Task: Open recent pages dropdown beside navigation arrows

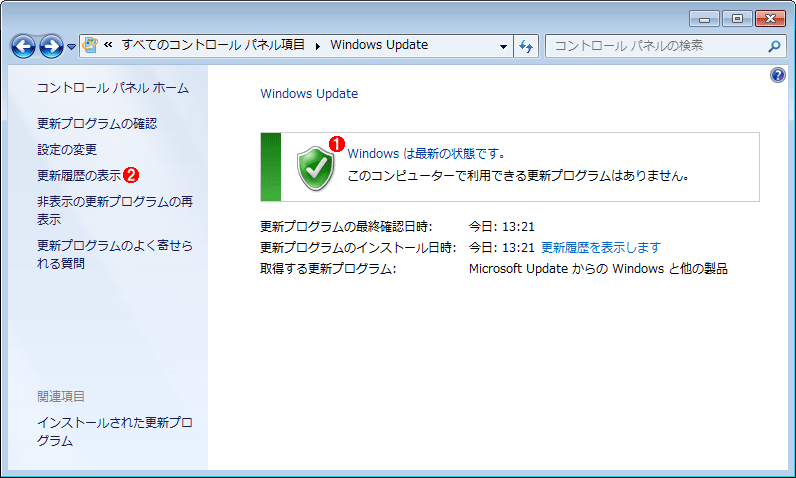Action: point(72,47)
